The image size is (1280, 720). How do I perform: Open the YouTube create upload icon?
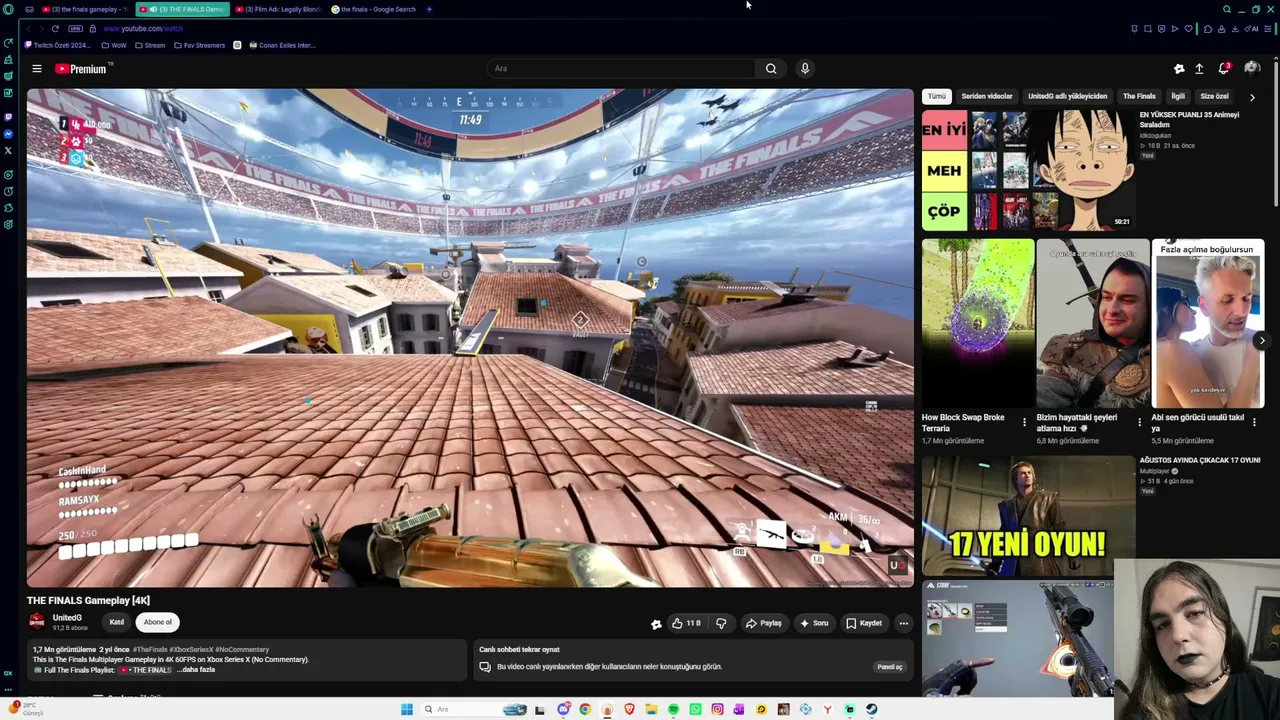[x=1199, y=69]
